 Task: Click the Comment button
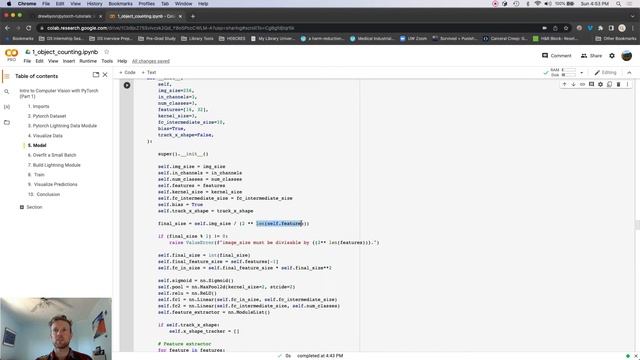coord(556,56)
